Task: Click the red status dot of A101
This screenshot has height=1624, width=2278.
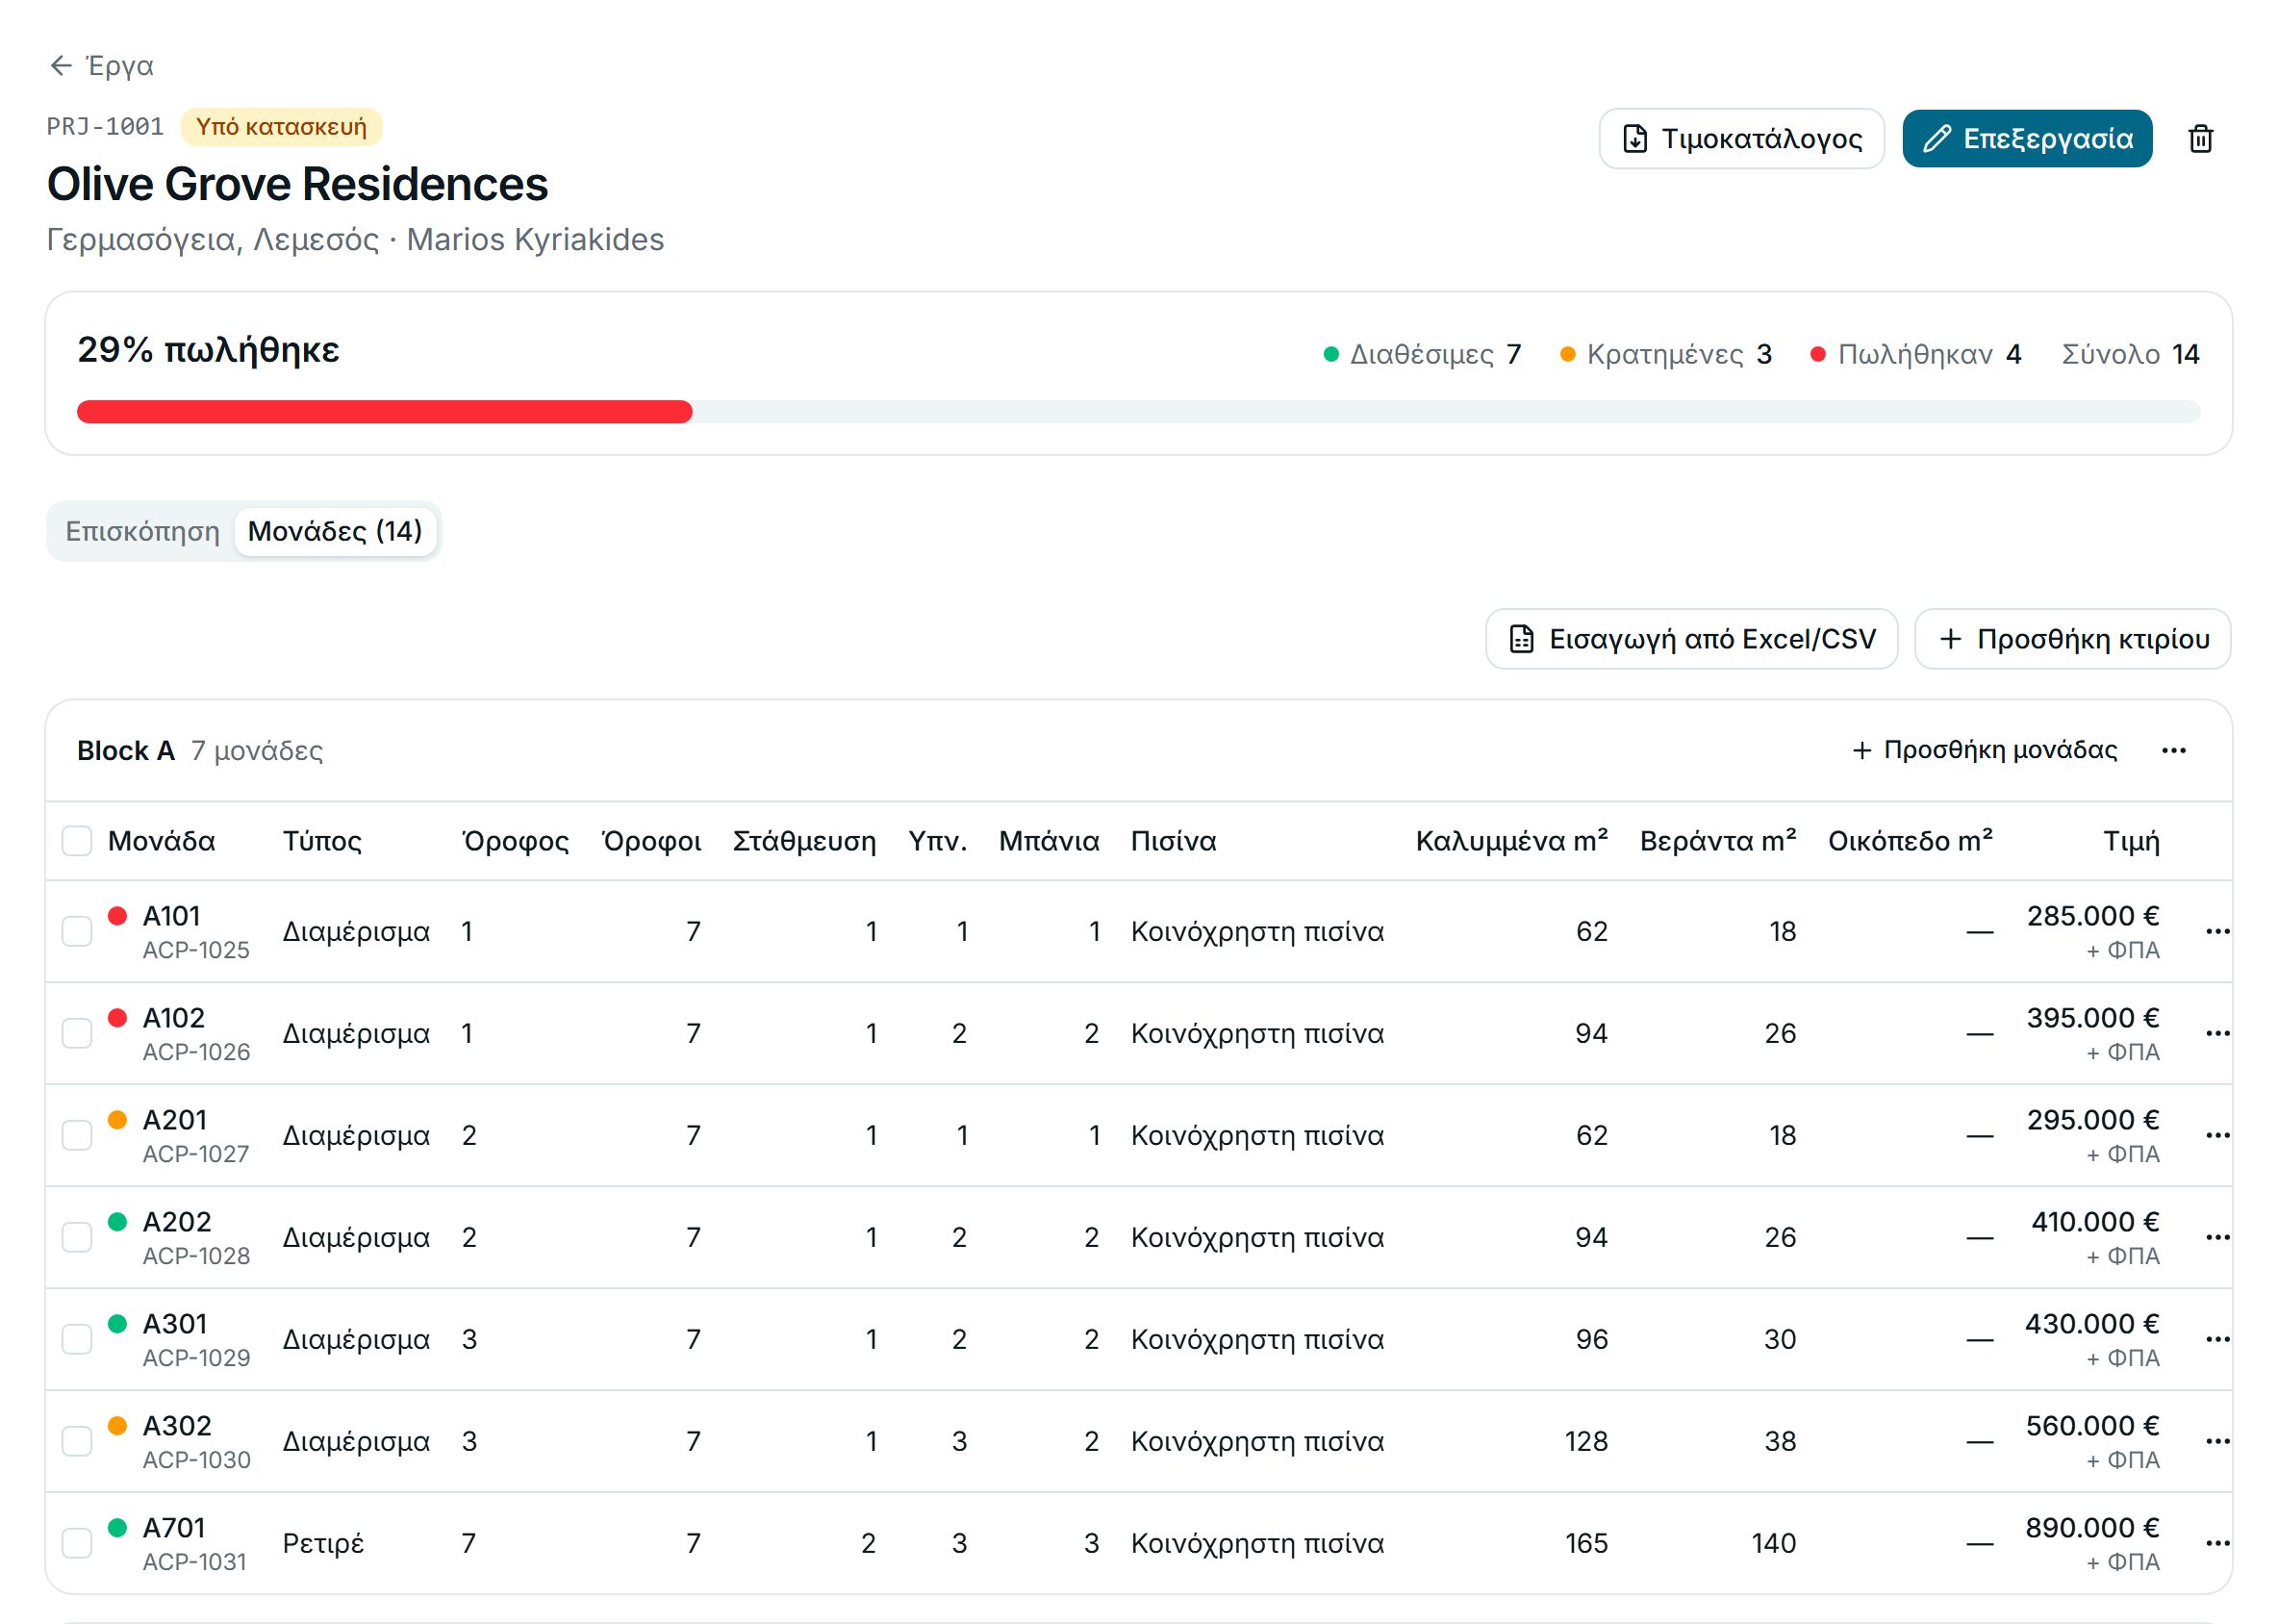Action: (117, 916)
